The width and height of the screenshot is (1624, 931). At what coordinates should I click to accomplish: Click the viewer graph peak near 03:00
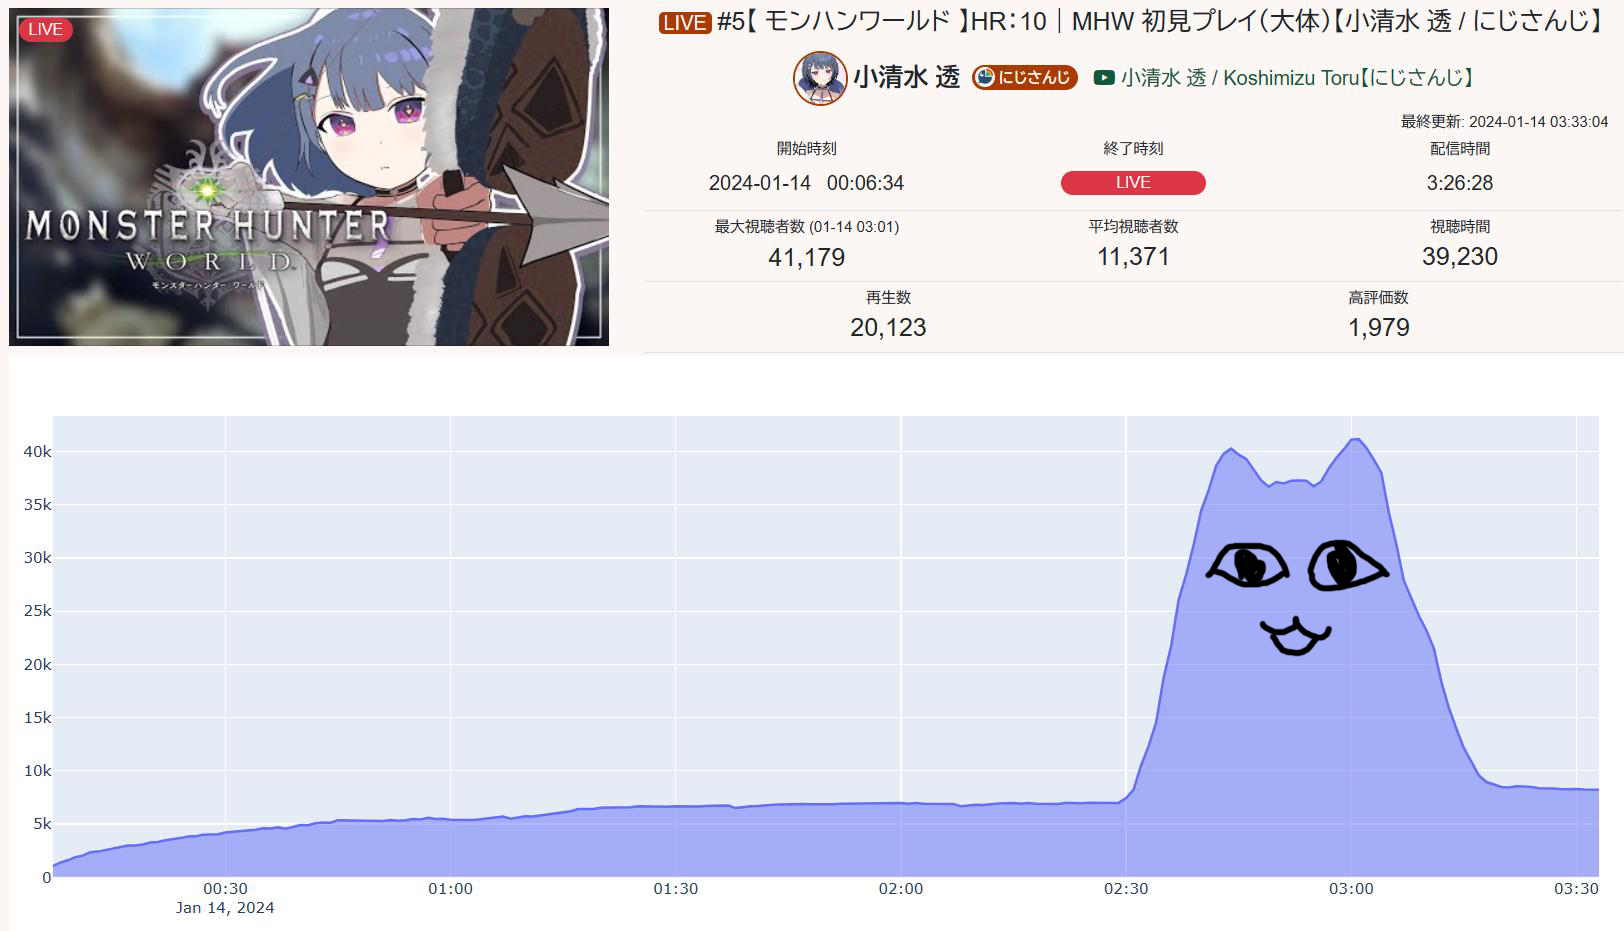tap(1355, 440)
